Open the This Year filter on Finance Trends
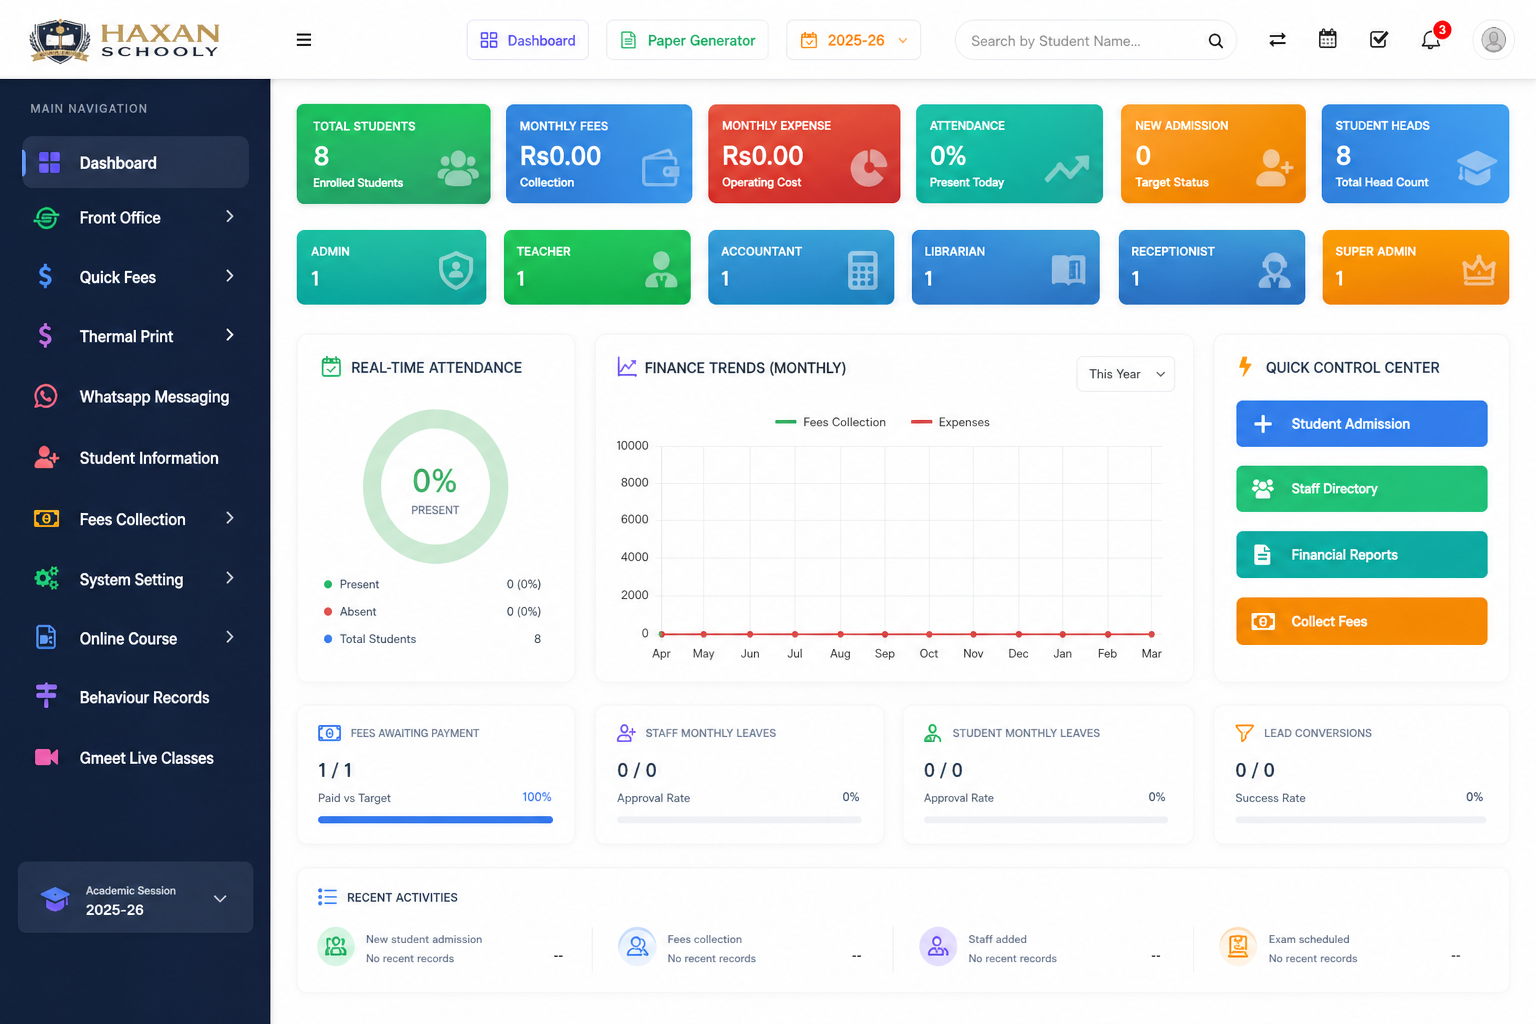 [1124, 374]
